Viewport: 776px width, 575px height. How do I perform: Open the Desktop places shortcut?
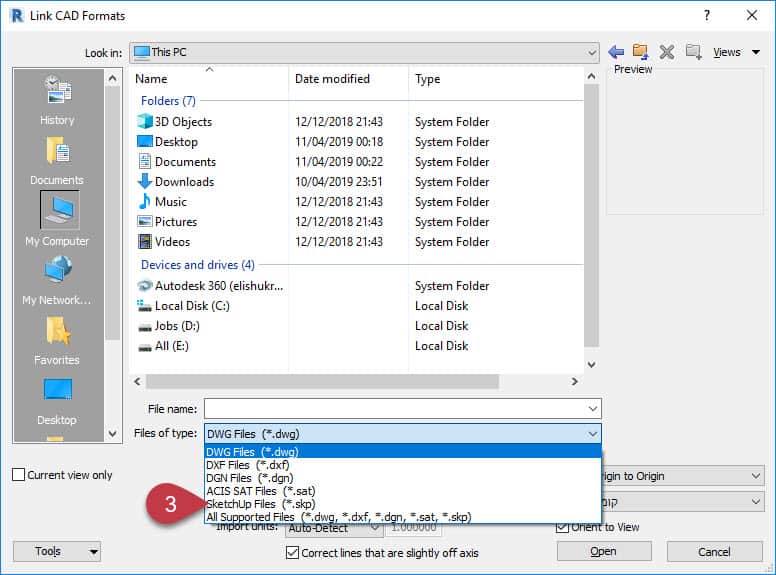(x=57, y=401)
